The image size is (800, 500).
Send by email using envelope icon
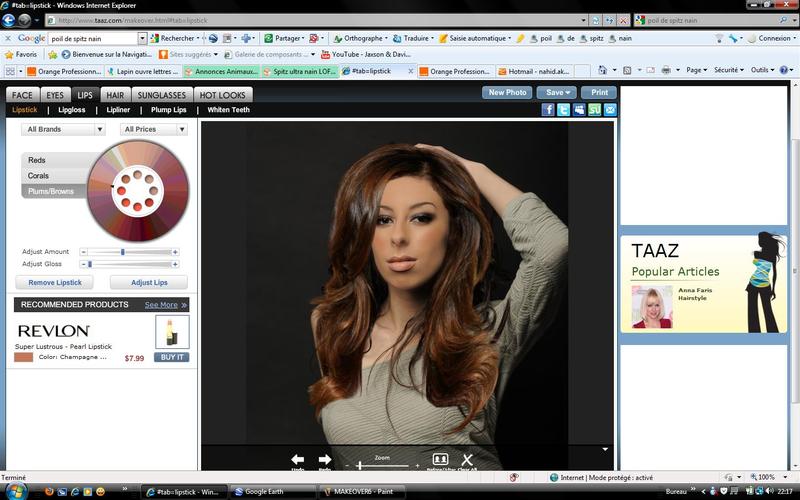point(610,110)
